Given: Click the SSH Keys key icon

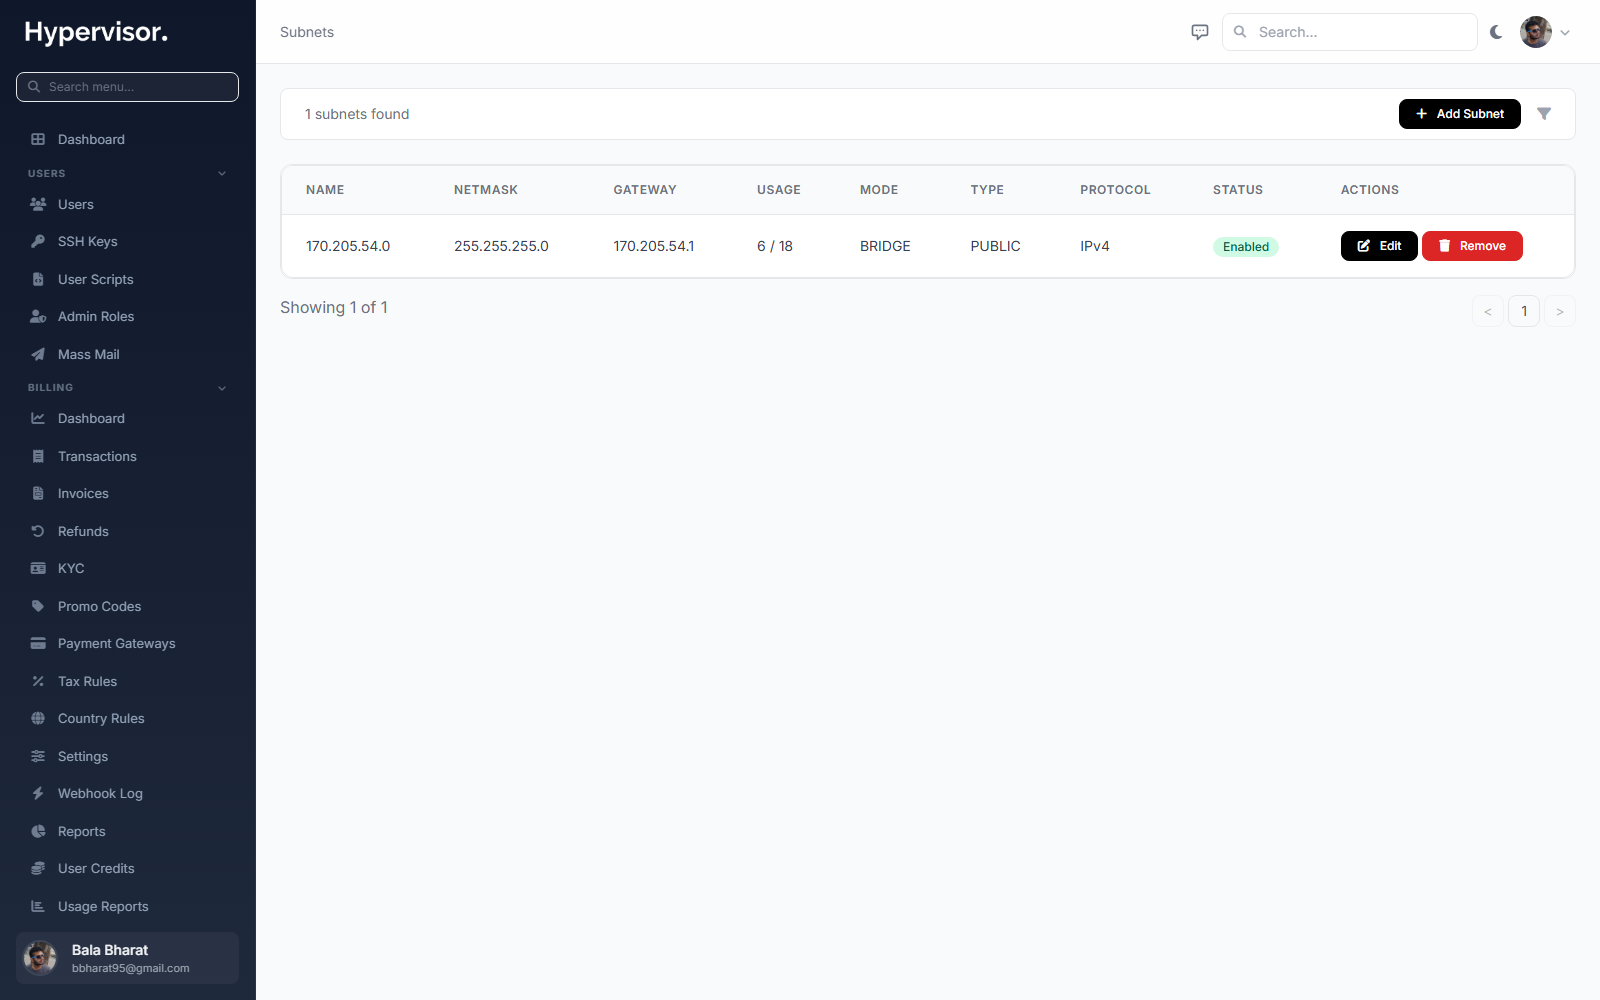Looking at the screenshot, I should (38, 241).
